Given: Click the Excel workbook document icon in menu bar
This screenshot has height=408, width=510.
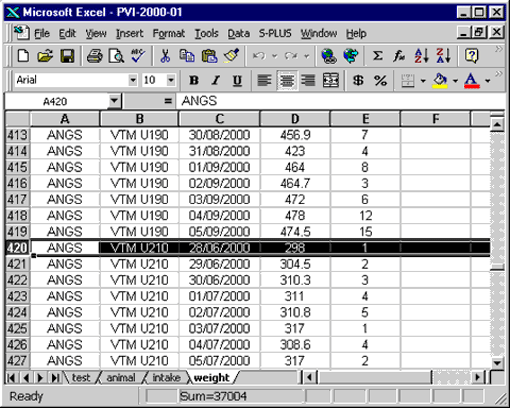Looking at the screenshot, I should tap(21, 33).
